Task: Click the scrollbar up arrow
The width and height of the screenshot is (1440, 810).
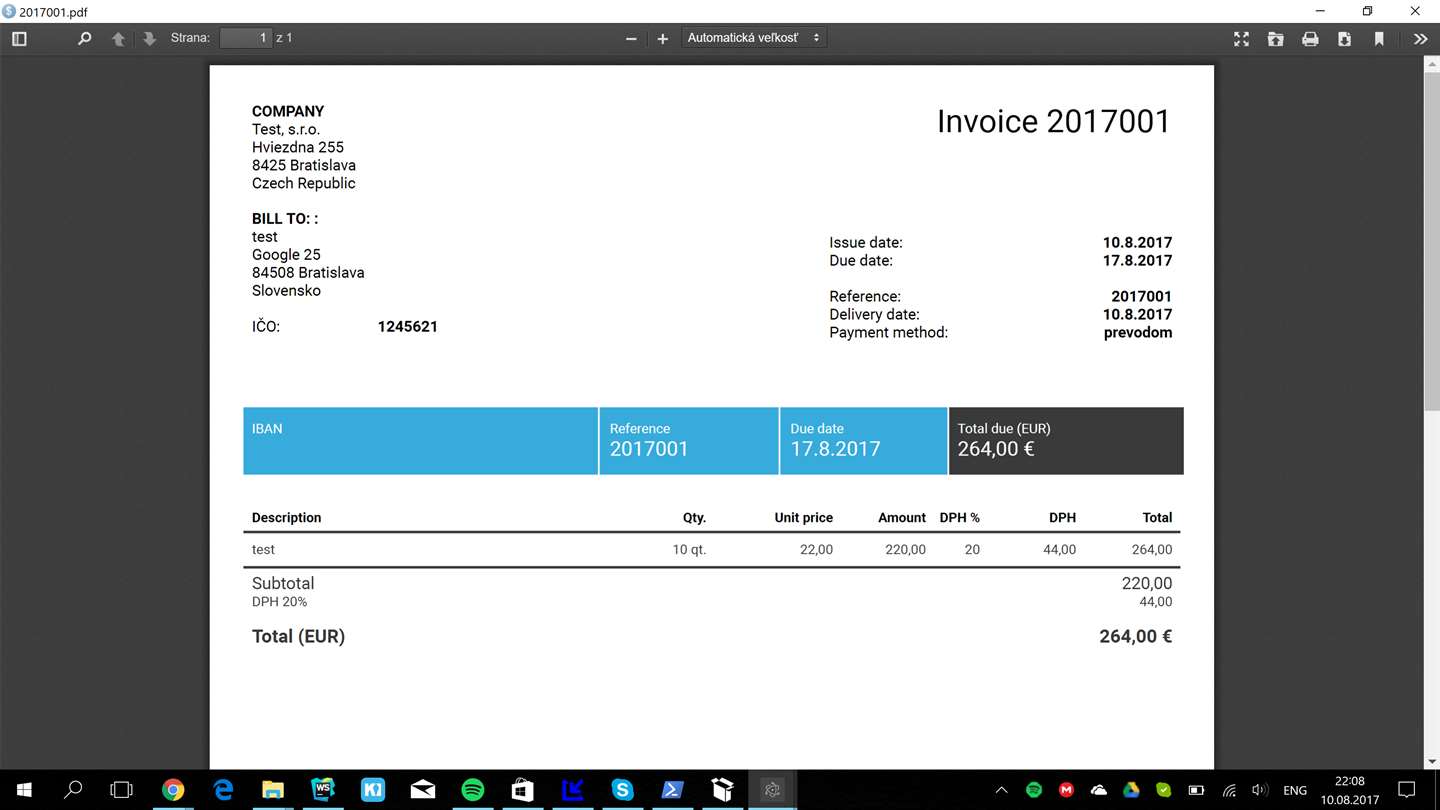Action: click(1431, 63)
